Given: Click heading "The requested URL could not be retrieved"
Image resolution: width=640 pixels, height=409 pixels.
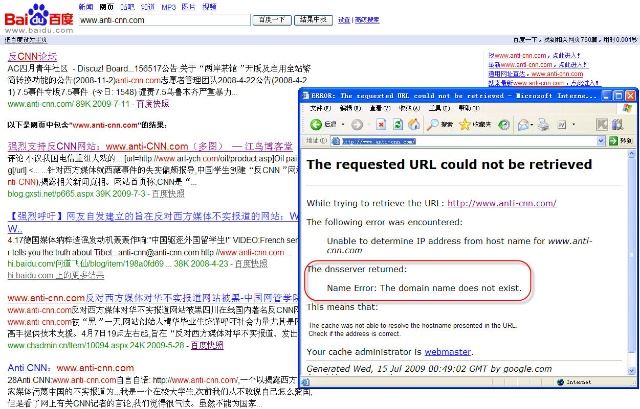Looking at the screenshot, I should click(449, 164).
